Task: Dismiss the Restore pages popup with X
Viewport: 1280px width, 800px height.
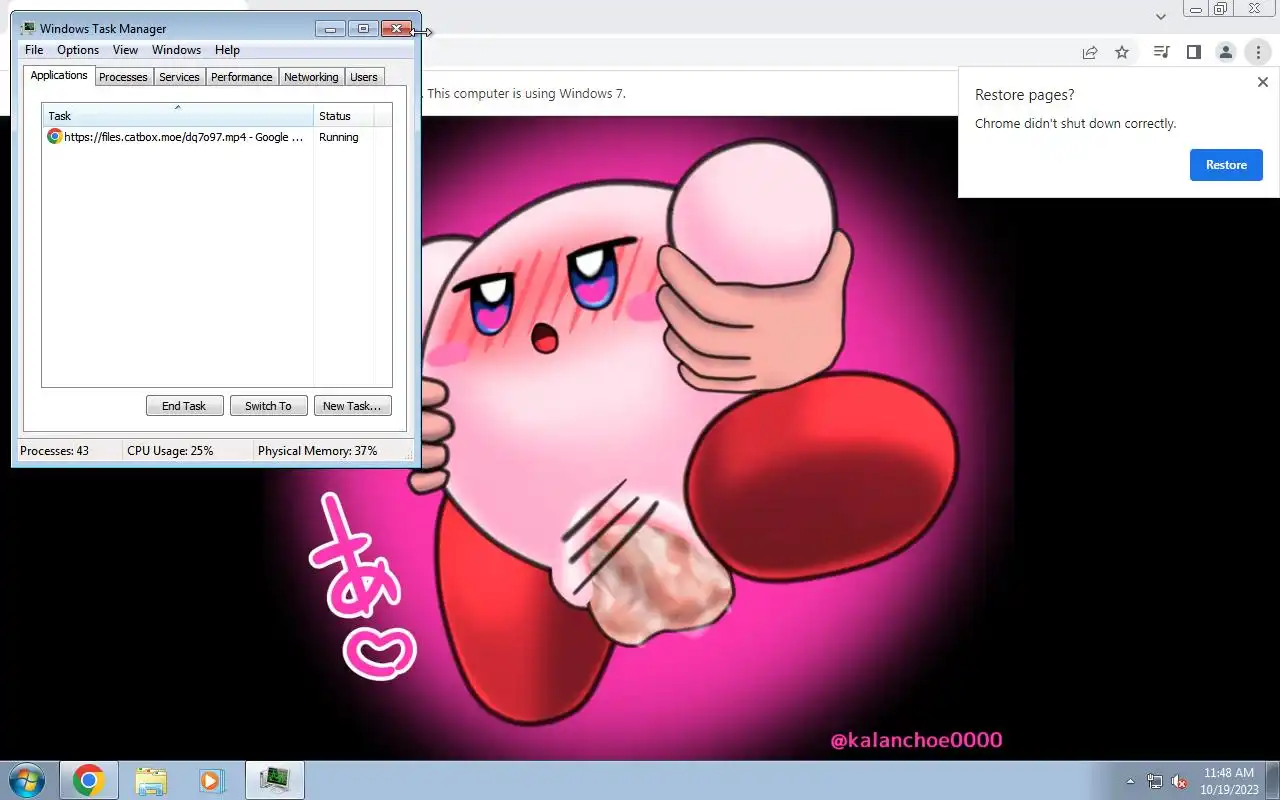Action: tap(1262, 83)
